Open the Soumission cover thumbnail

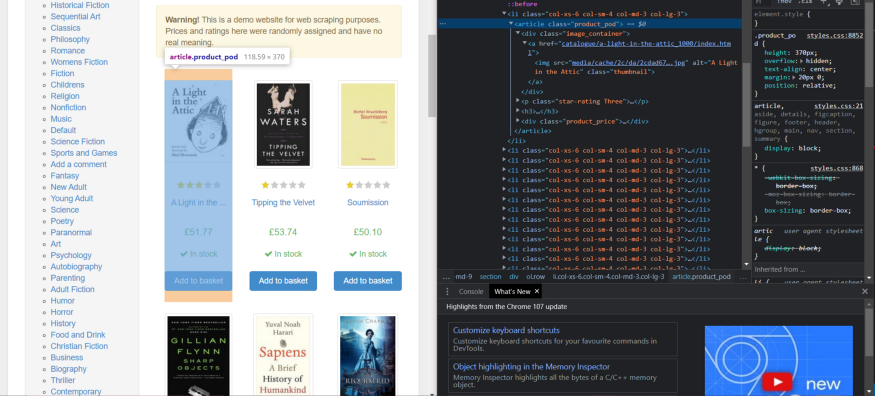(x=368, y=124)
